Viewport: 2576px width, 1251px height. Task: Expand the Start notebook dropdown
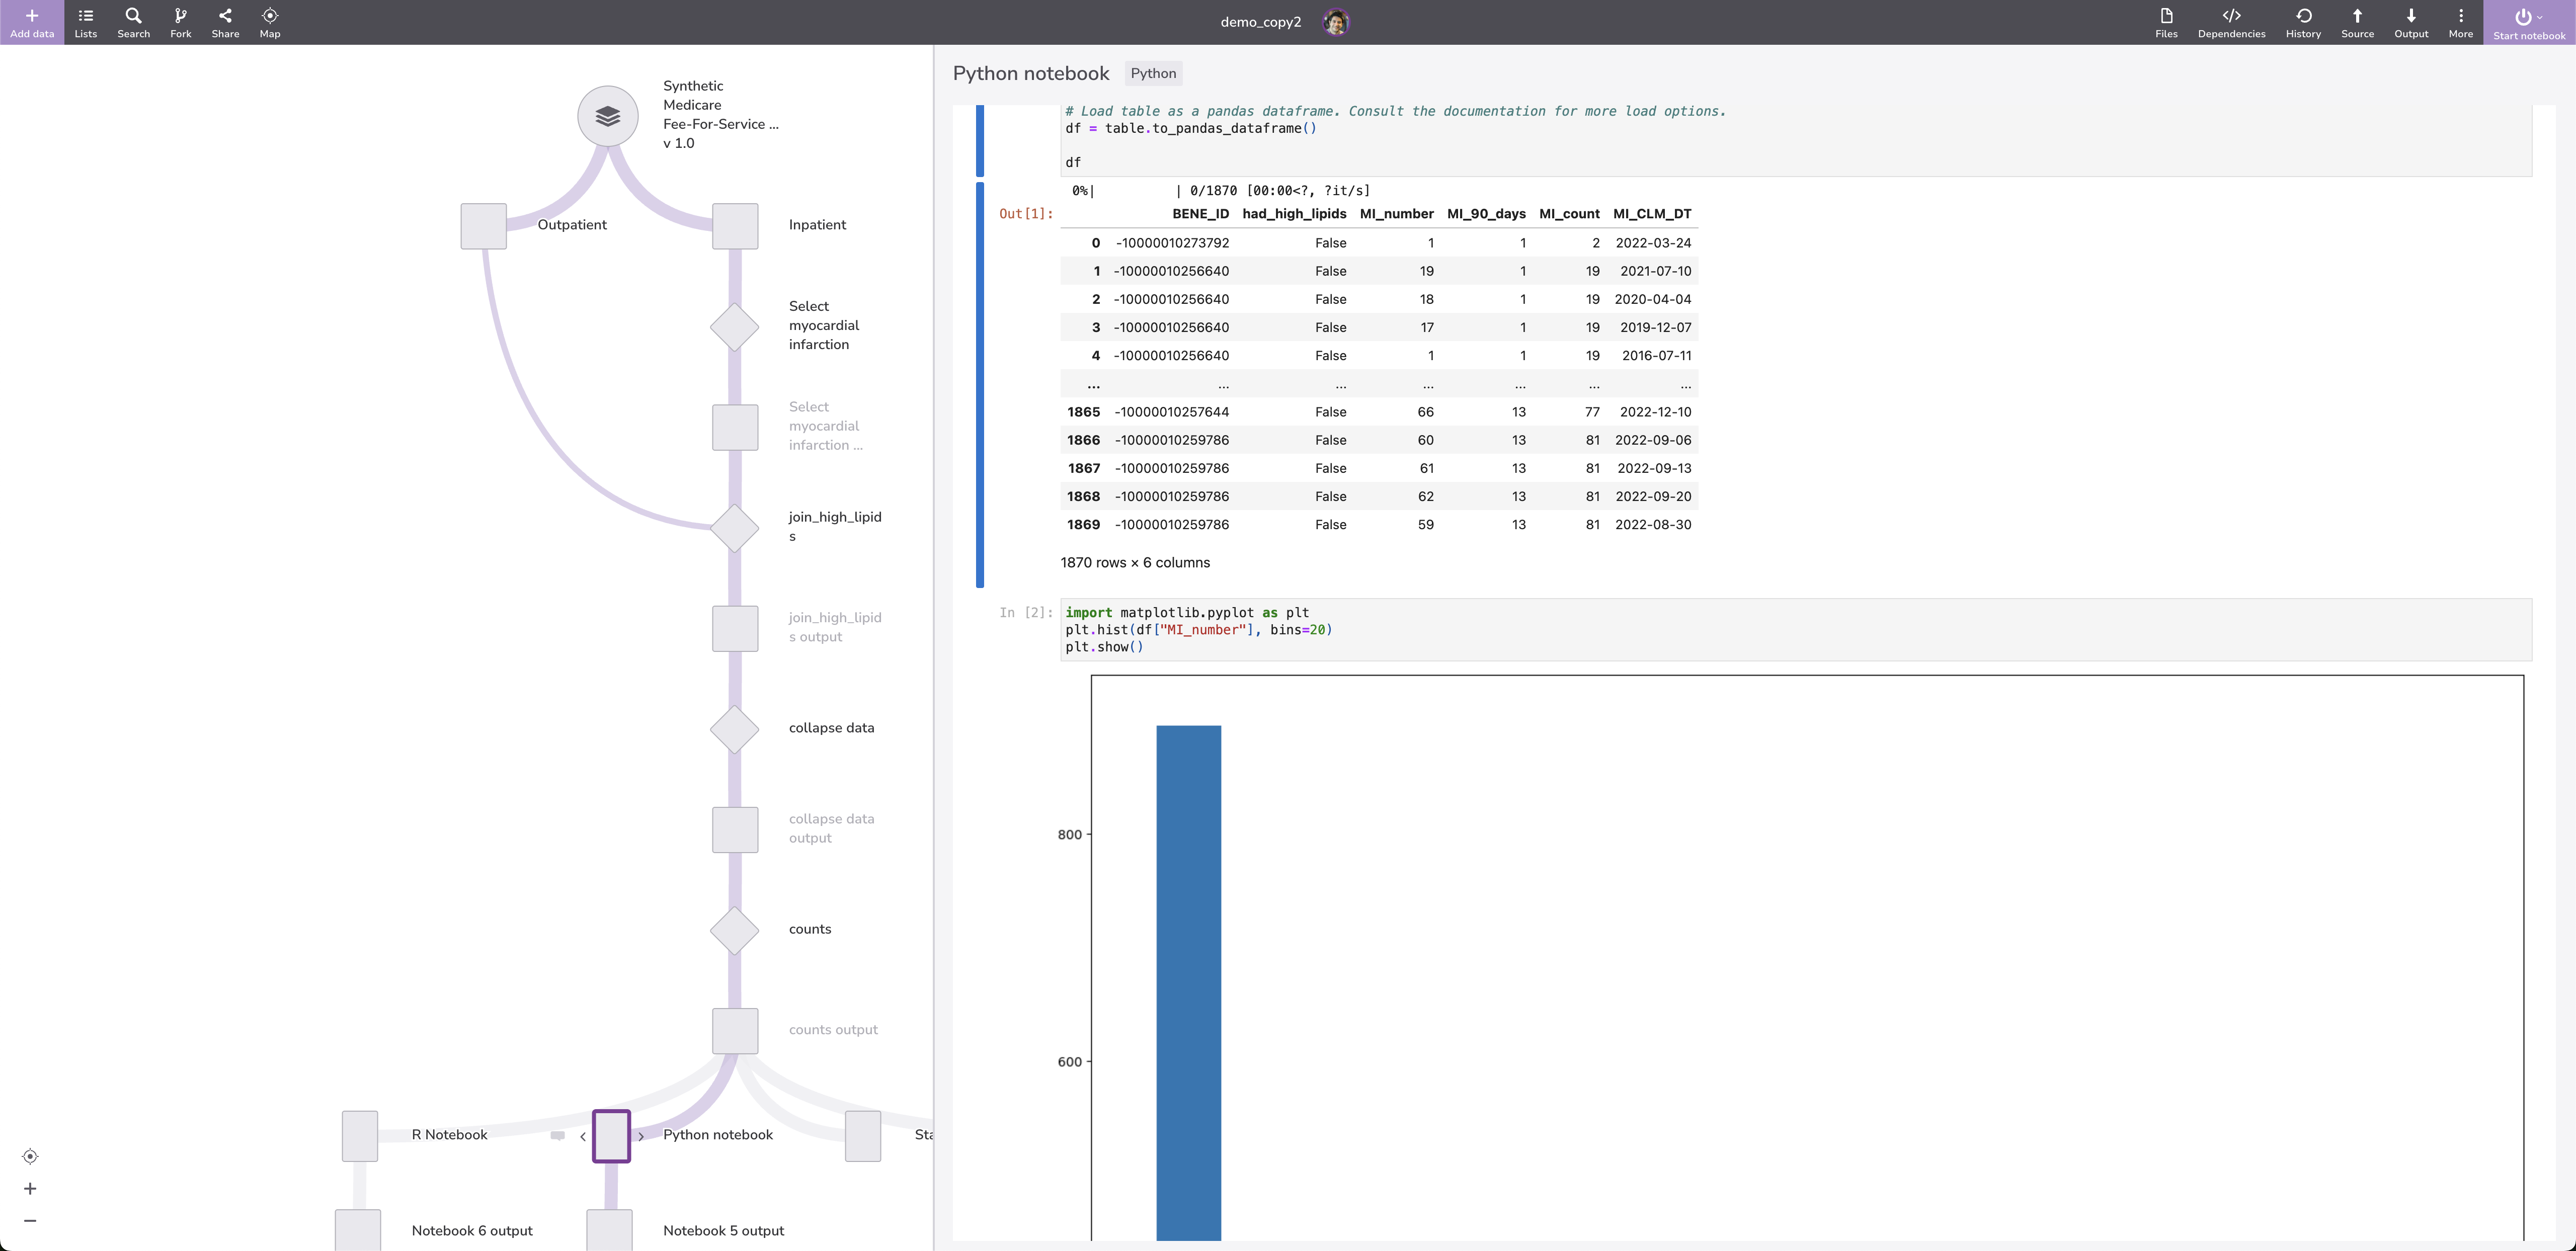[x=2539, y=17]
